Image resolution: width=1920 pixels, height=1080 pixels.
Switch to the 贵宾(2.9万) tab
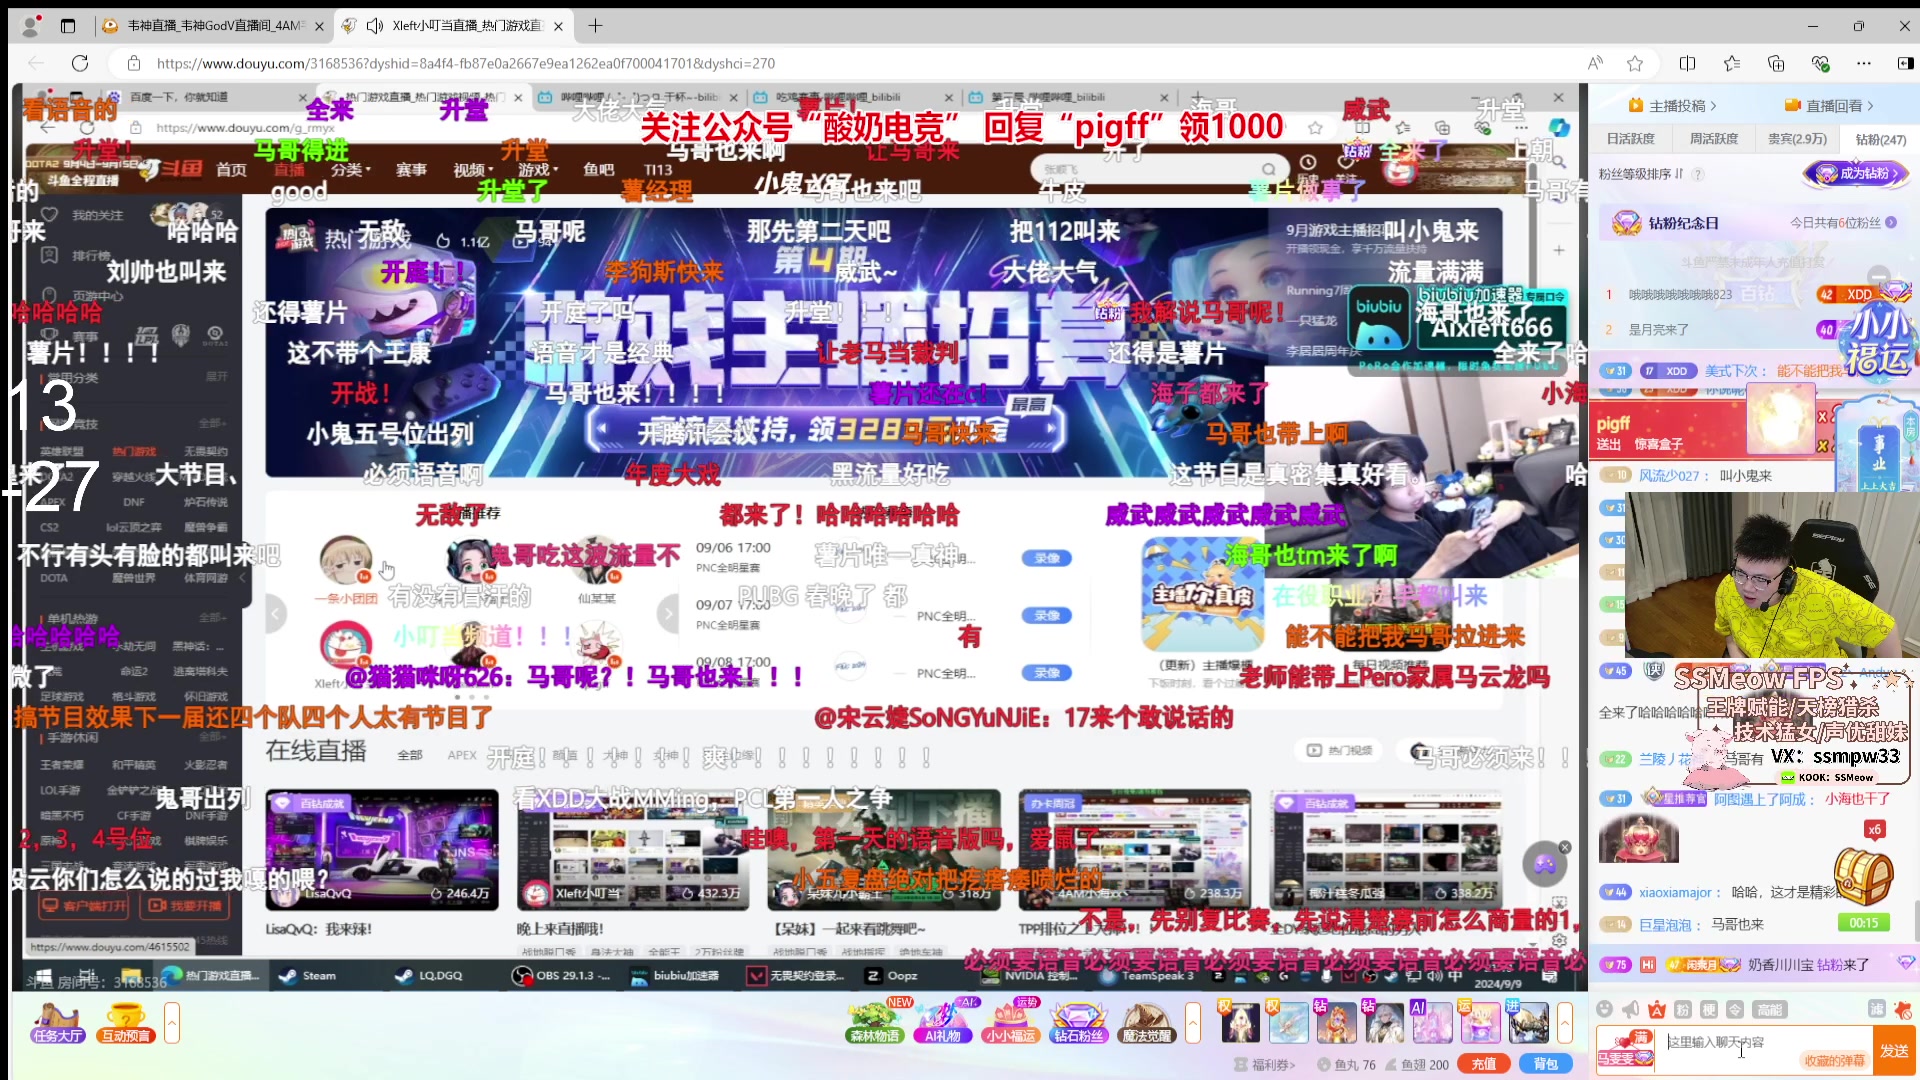tap(1796, 139)
